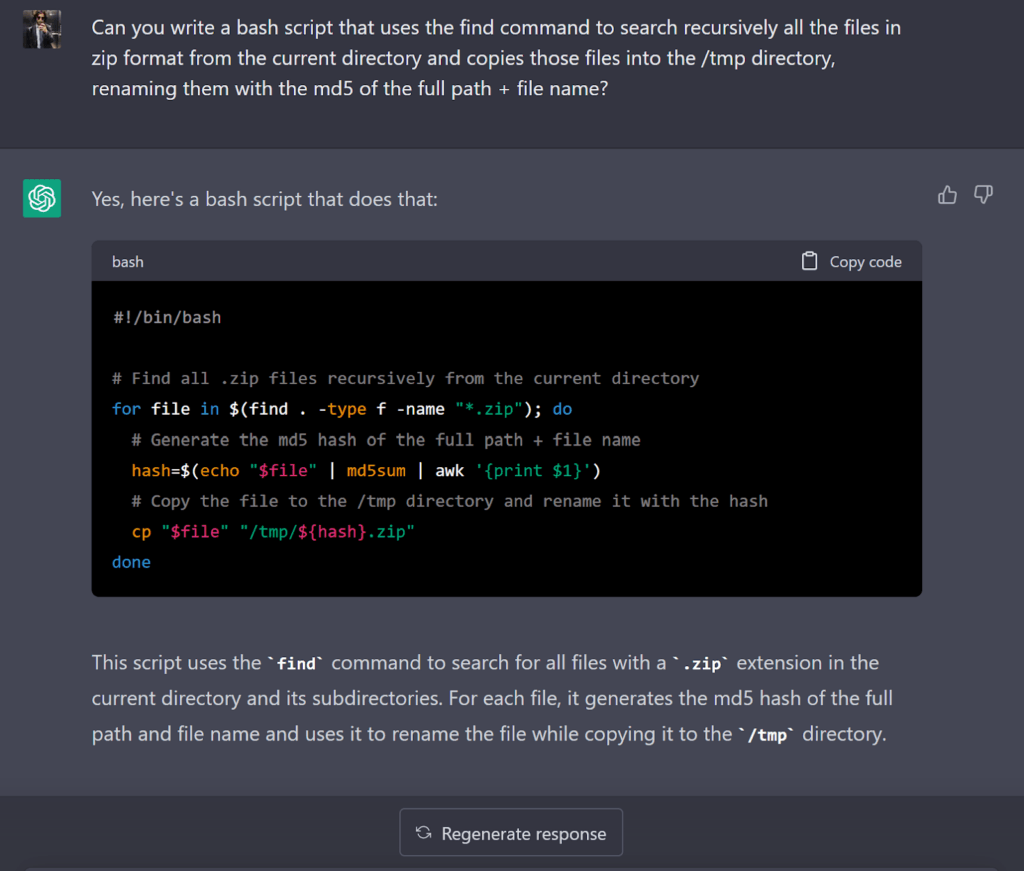Click the Copy code button
Viewport: 1024px width, 871px height.
tap(852, 262)
